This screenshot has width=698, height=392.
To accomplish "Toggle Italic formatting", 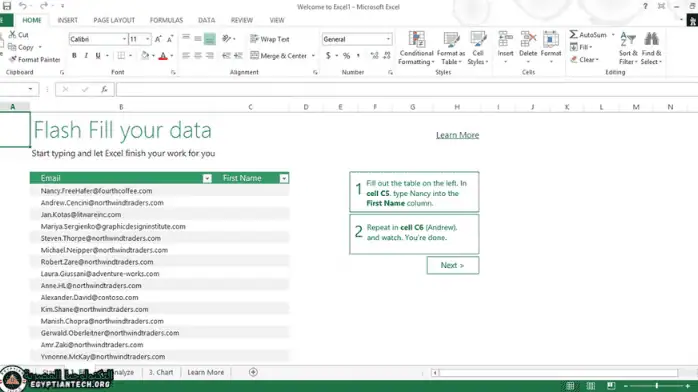I will [86, 56].
